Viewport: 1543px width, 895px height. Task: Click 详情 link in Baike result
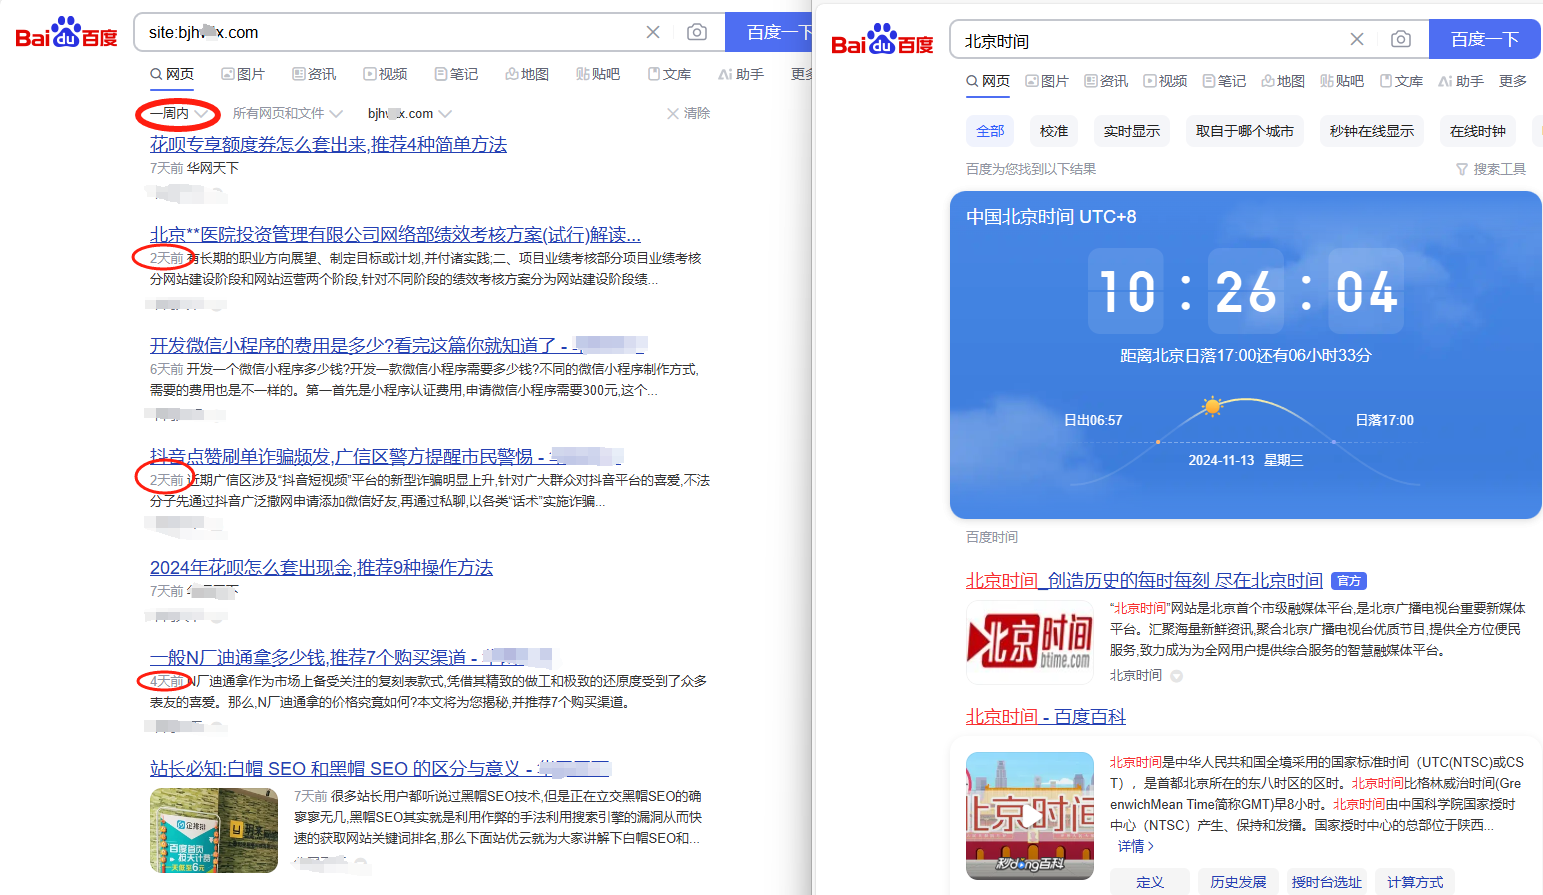(x=1136, y=846)
